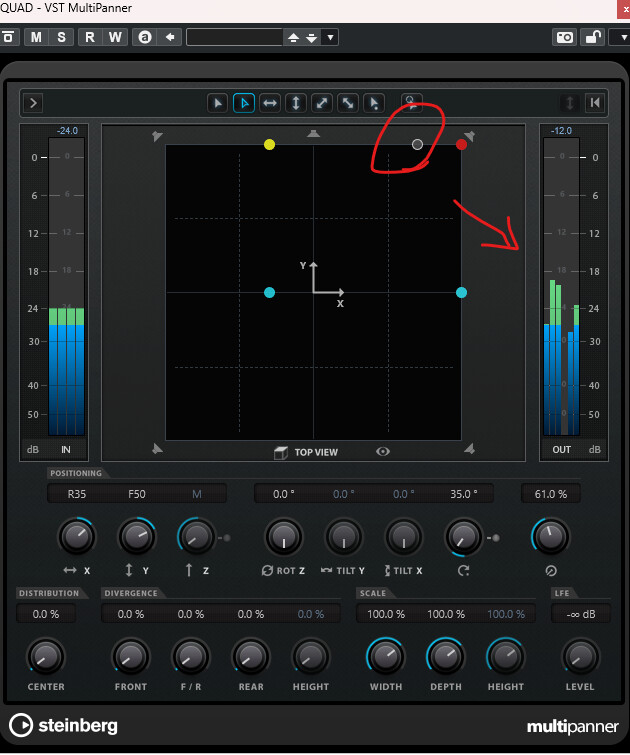Click the radius knob below 61.0 %

[x=551, y=536]
